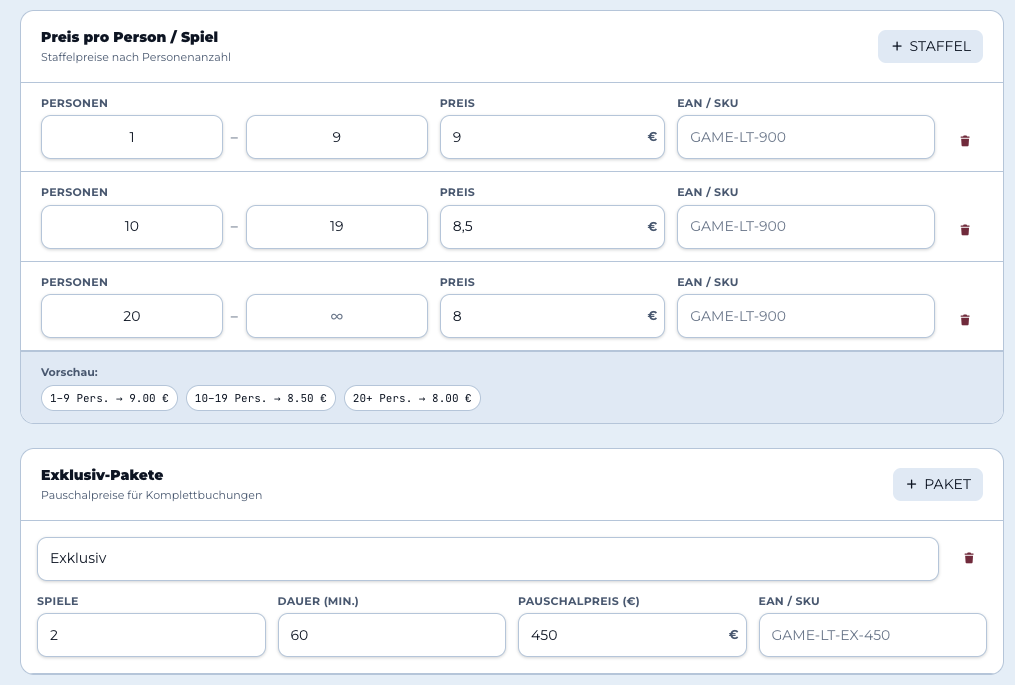Remove the 20–∞ persons price tier
Screen dimensions: 1015x685
point(965,320)
